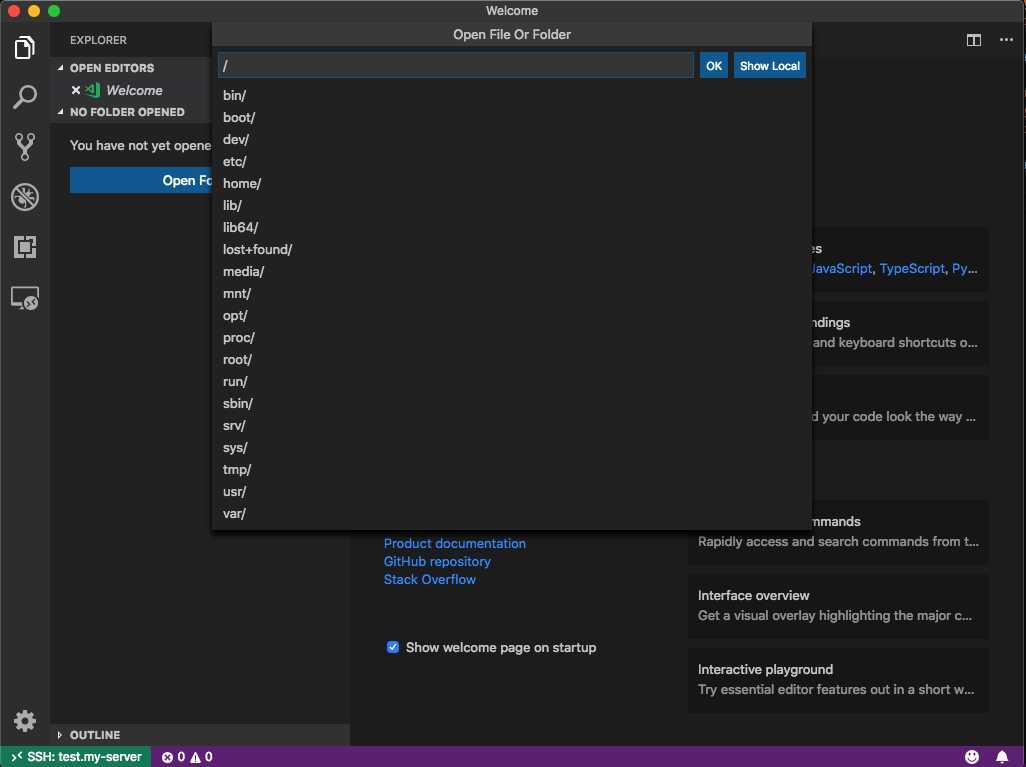Open errors and warnings count in status bar
1026x767 pixels.
pos(187,757)
